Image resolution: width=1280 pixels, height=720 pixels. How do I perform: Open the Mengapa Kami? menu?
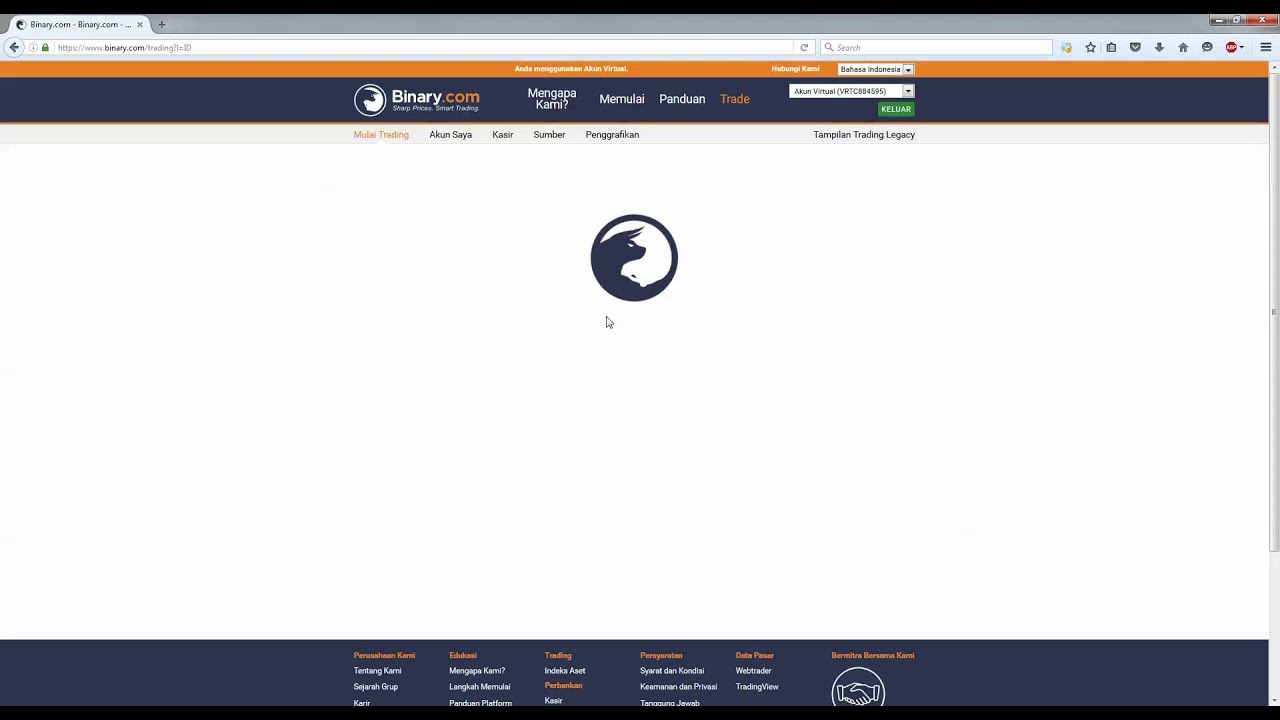(552, 99)
